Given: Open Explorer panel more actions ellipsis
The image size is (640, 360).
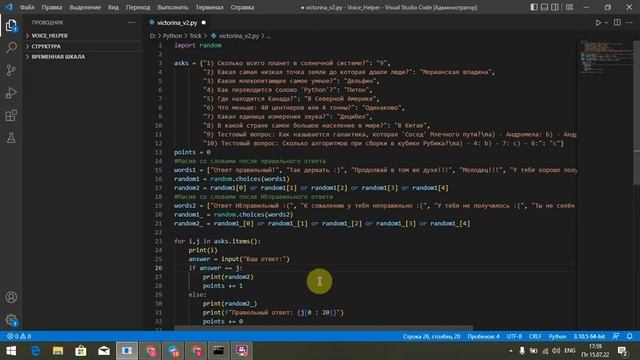Looking at the screenshot, I should (x=131, y=22).
